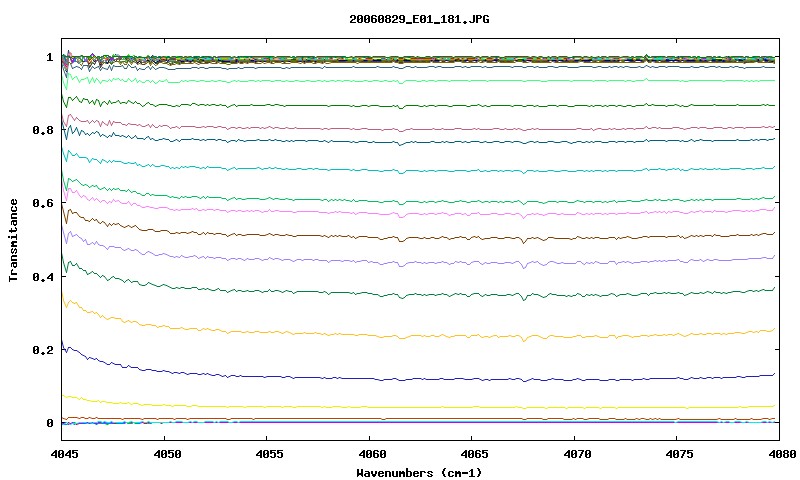The width and height of the screenshot is (800, 480).
Task: Click the x-axis tick label 4065
Action: point(474,454)
